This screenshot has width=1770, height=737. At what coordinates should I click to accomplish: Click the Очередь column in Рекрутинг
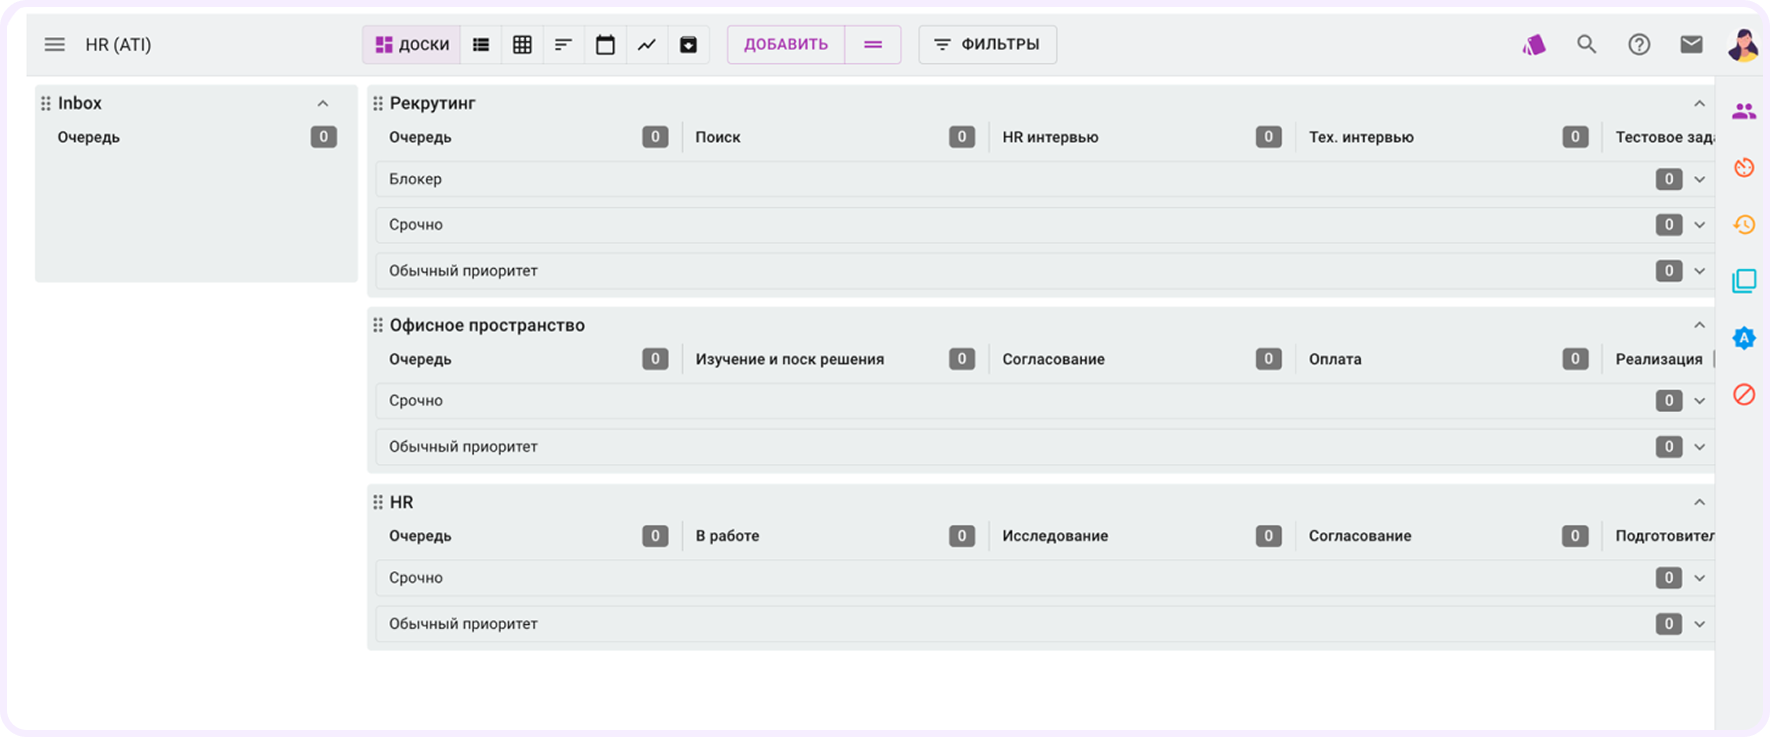pyautogui.click(x=420, y=137)
